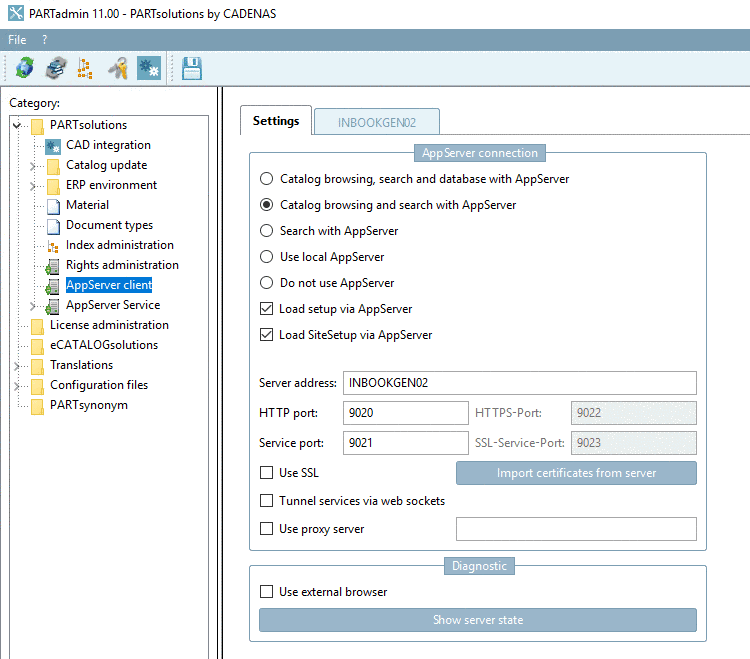Click the index tree toolbar icon
The width and height of the screenshot is (750, 659).
tap(85, 68)
